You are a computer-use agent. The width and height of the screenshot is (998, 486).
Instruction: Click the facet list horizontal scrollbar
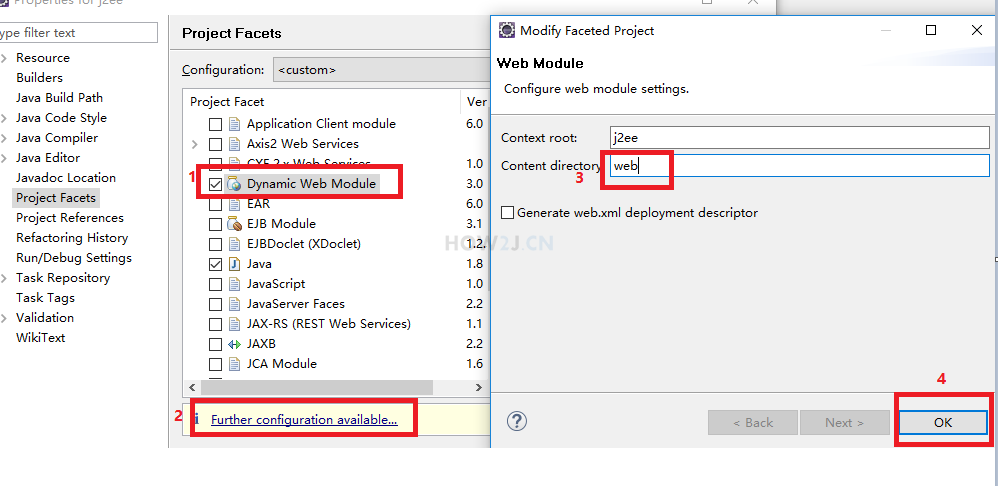point(316,387)
